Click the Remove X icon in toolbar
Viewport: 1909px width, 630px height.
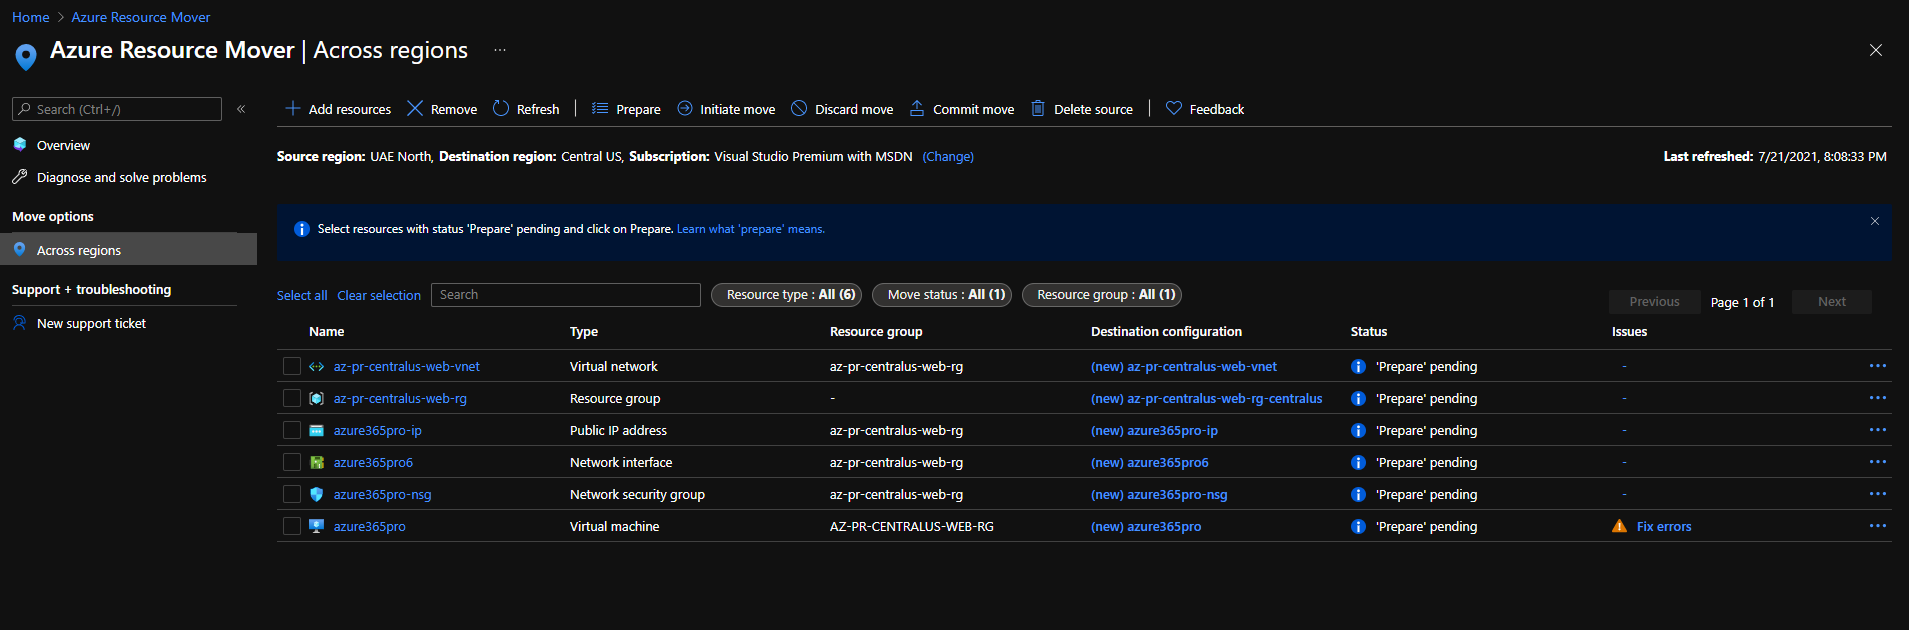(x=415, y=108)
